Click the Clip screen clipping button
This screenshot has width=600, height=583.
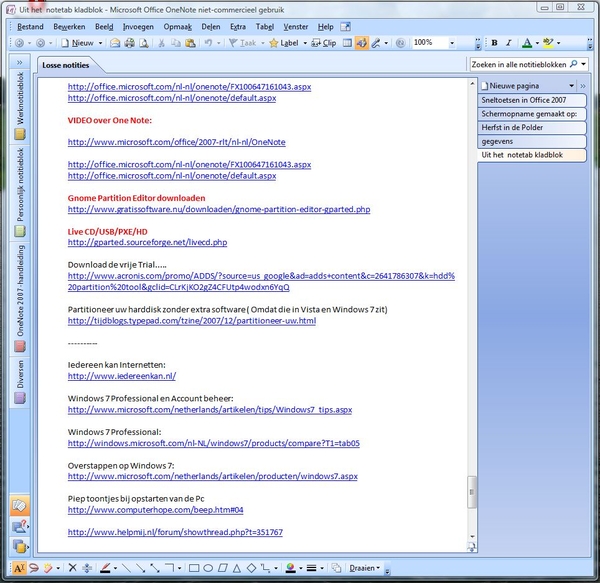point(324,43)
